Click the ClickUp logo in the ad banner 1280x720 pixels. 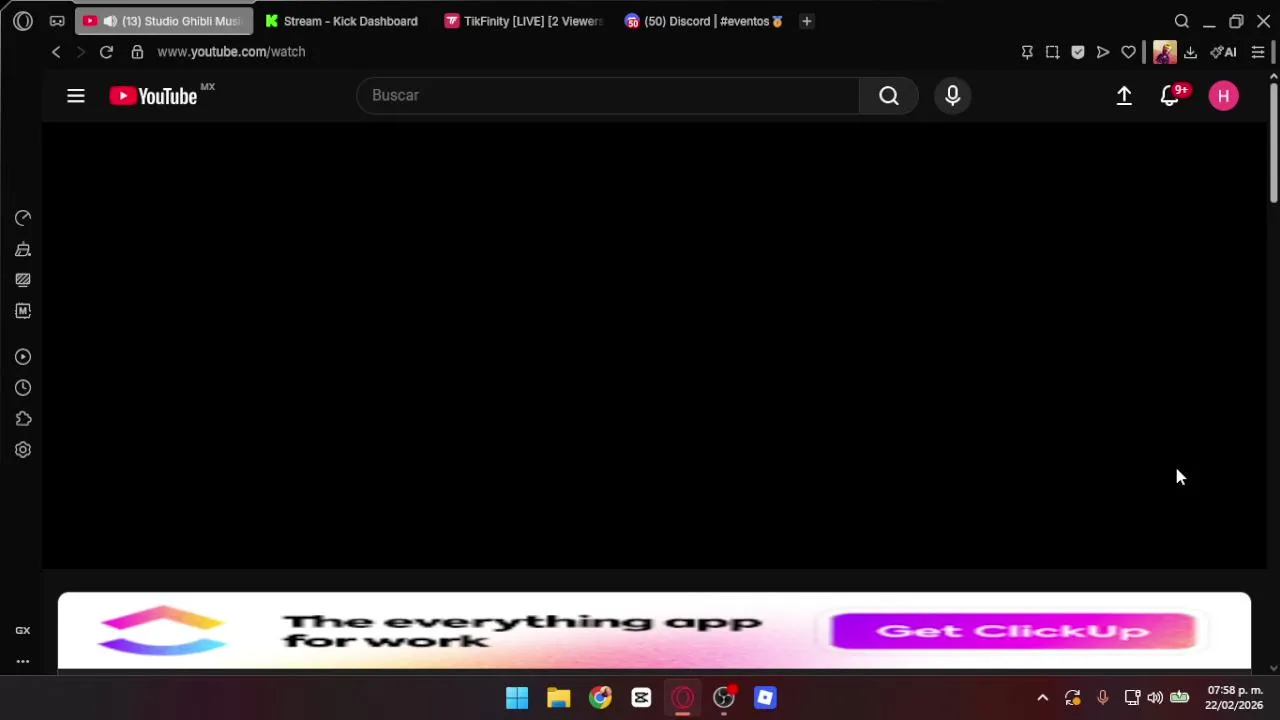(162, 631)
